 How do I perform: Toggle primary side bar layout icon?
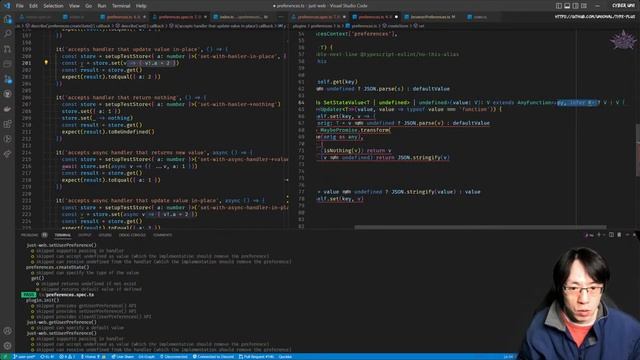pos(559,6)
